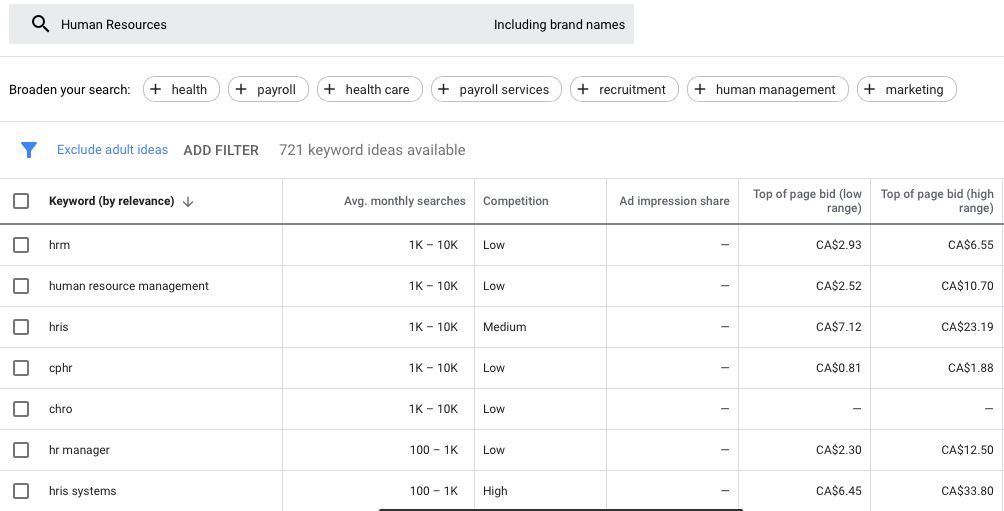Click the search magnifier icon

point(40,24)
